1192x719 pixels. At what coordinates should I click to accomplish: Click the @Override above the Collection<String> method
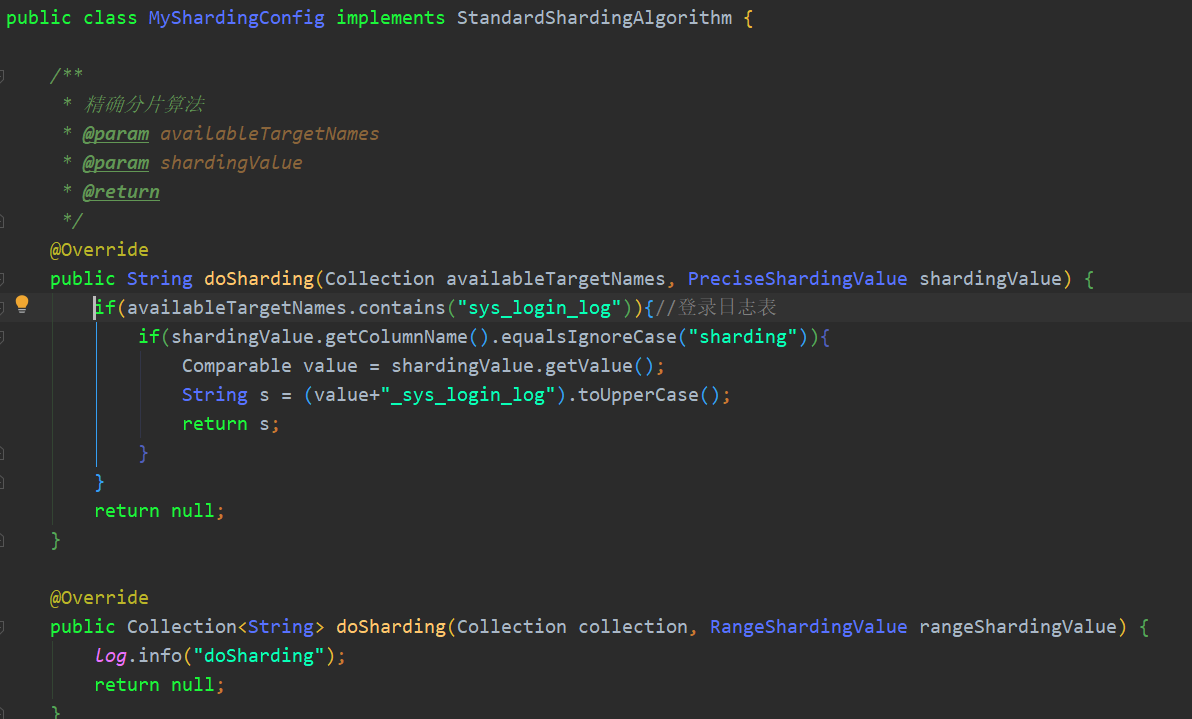[x=99, y=598]
